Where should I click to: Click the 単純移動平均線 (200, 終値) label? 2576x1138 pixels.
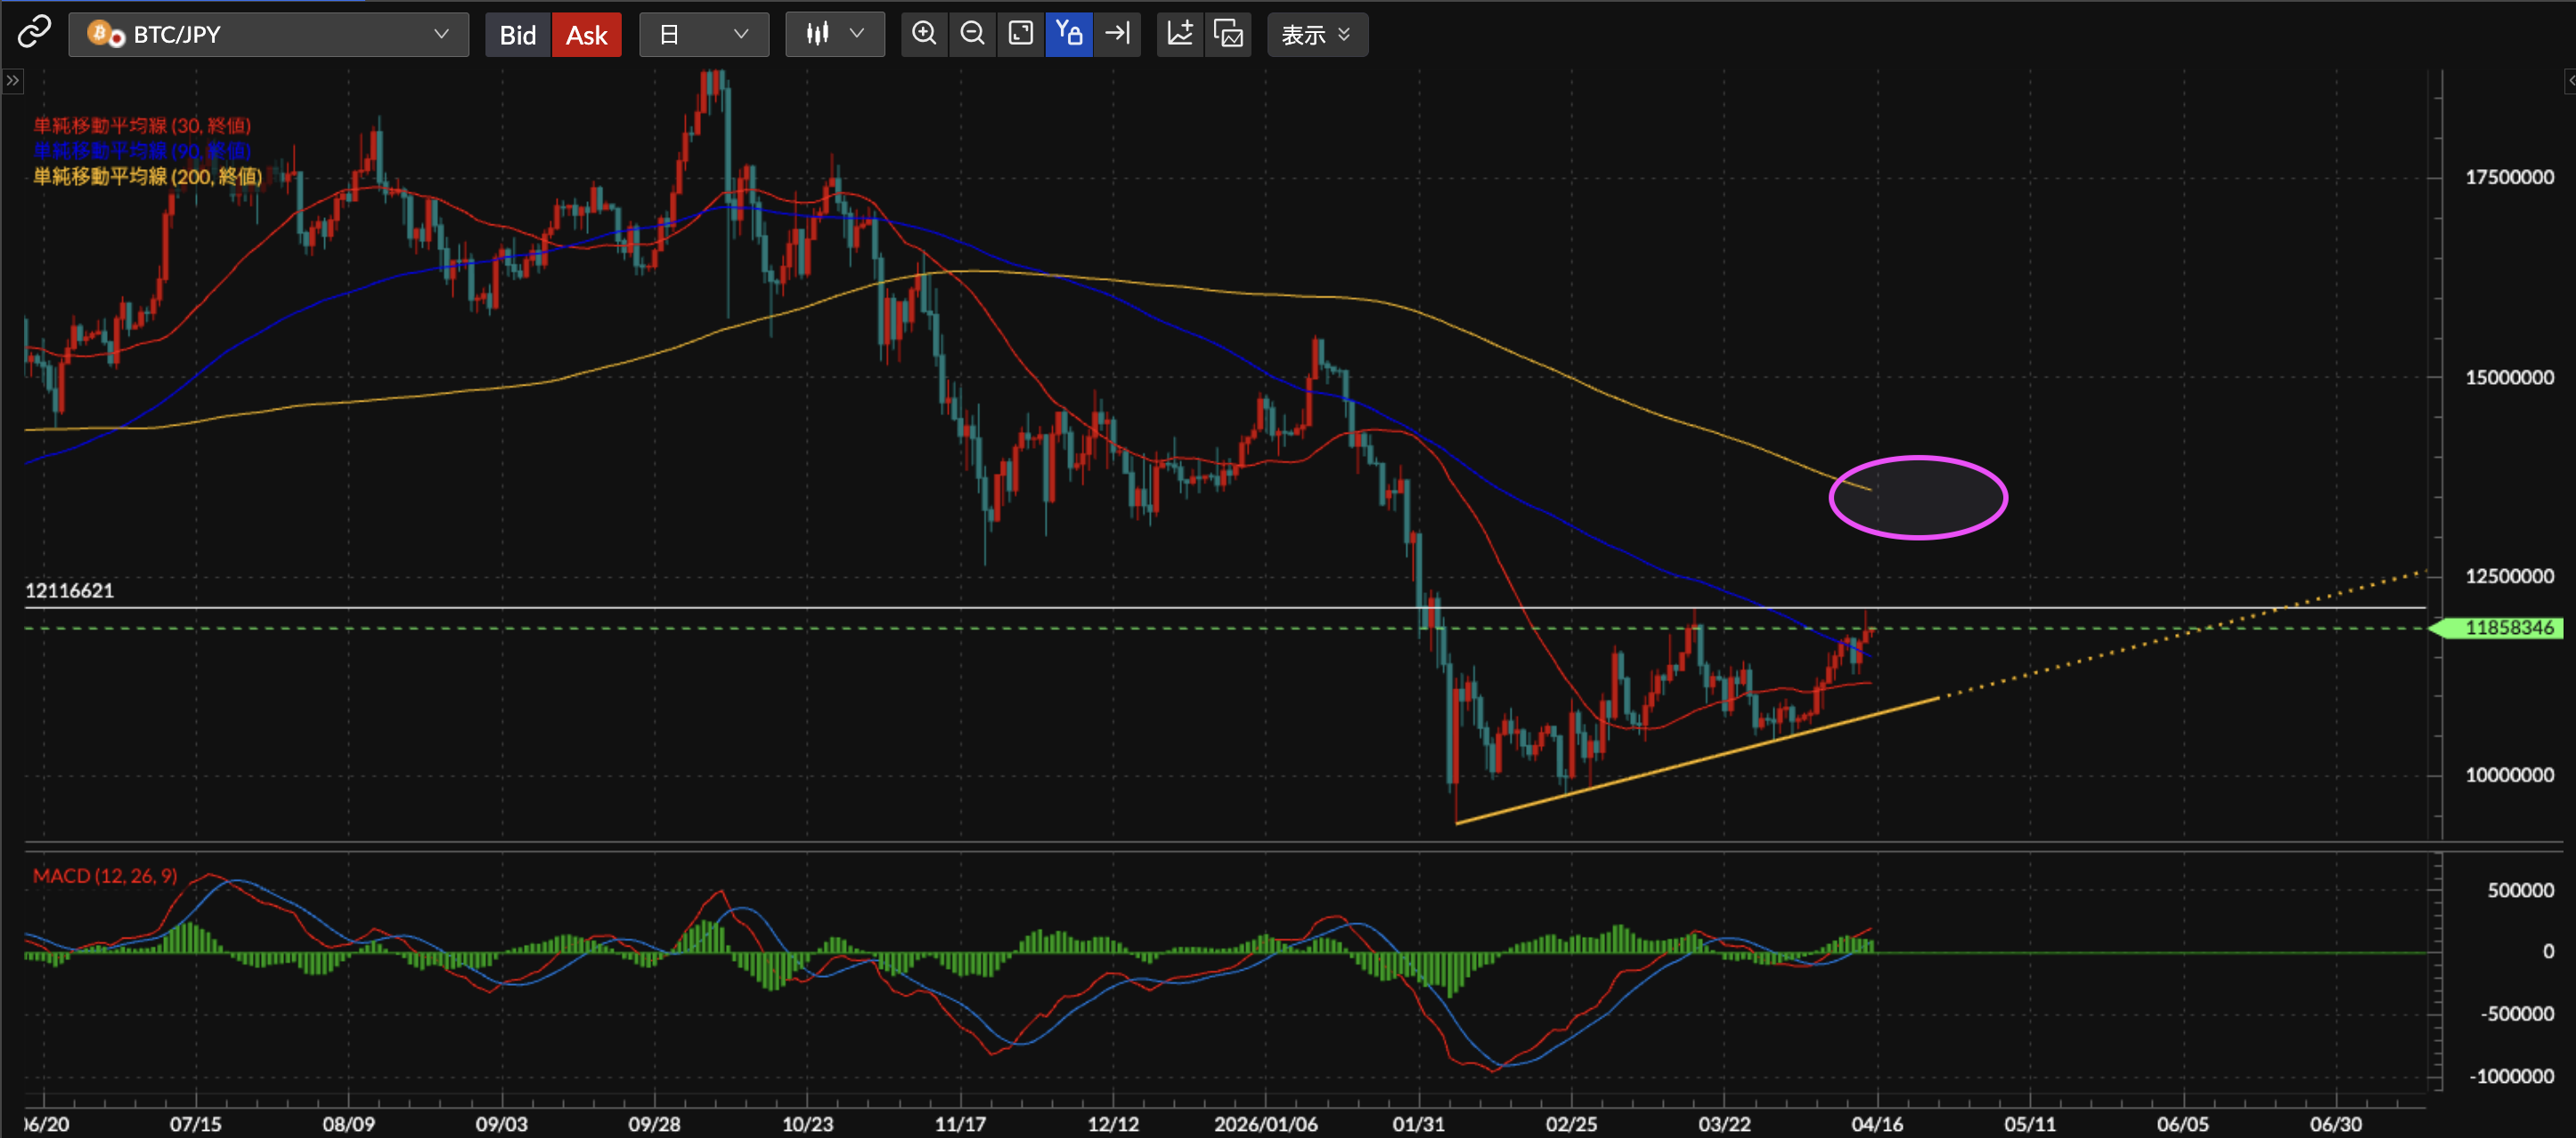146,177
